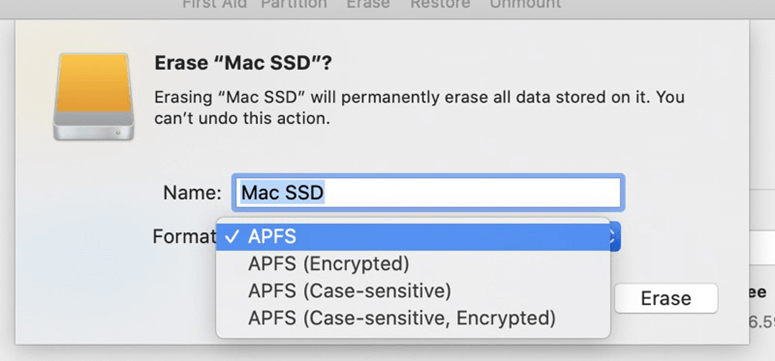Click the Name: field label
The height and width of the screenshot is (361, 775).
192,193
